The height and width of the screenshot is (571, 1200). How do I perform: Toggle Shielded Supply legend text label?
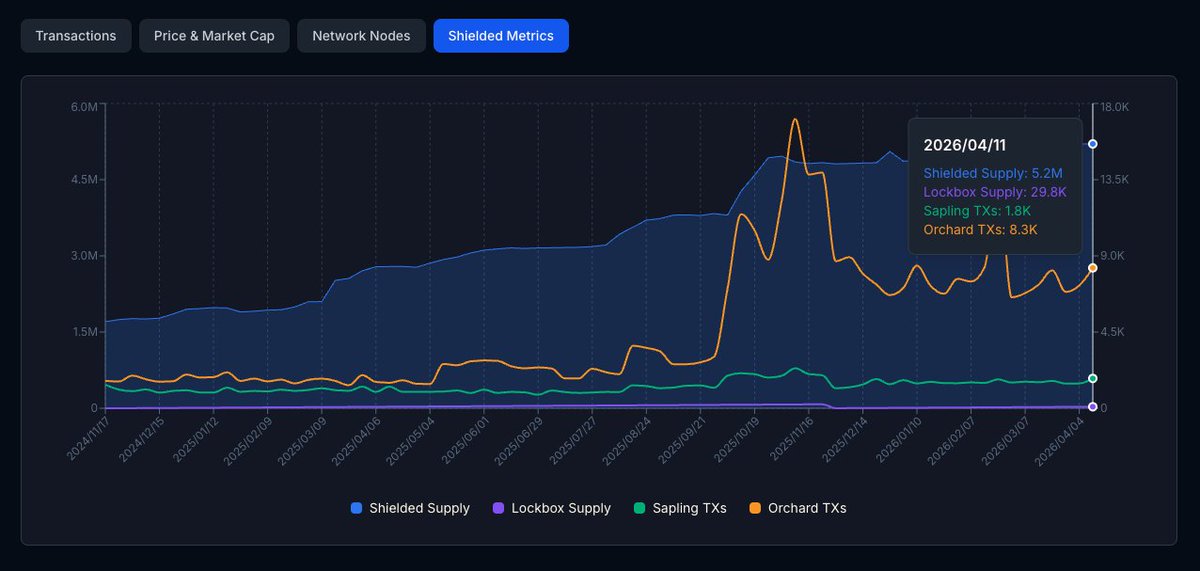[419, 508]
